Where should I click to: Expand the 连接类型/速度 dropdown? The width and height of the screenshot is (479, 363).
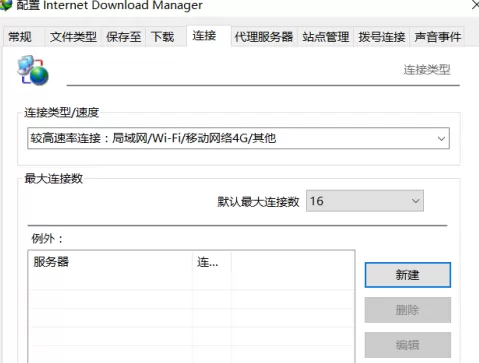[x=238, y=138]
